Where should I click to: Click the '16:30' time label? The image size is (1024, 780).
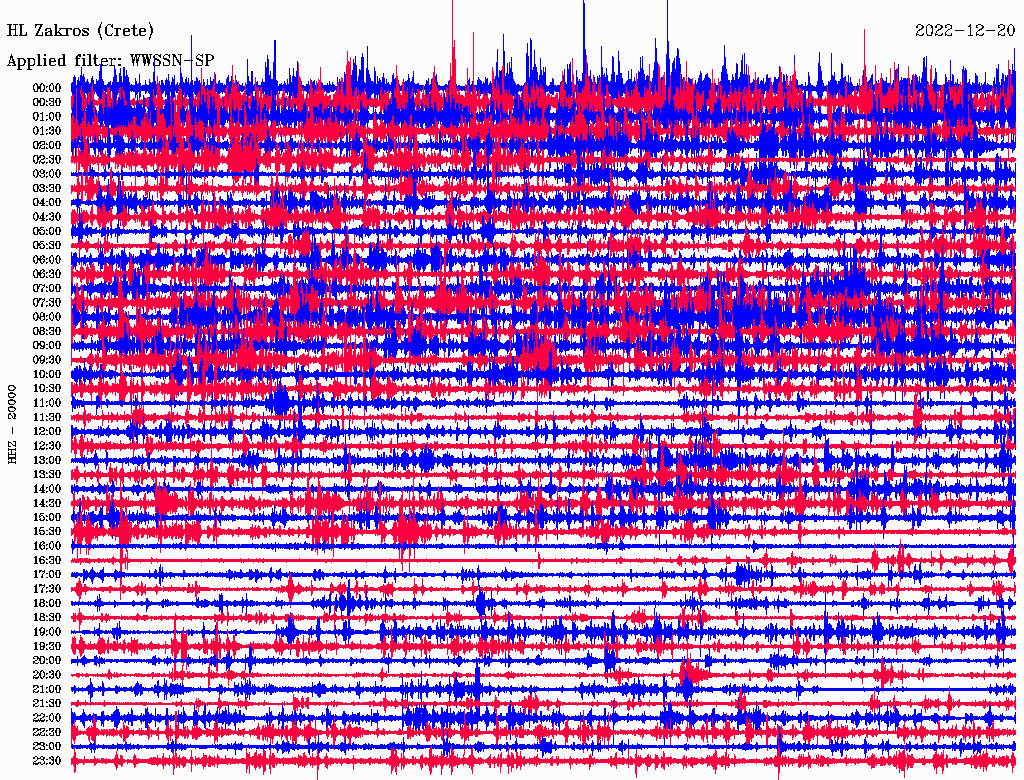coord(47,561)
